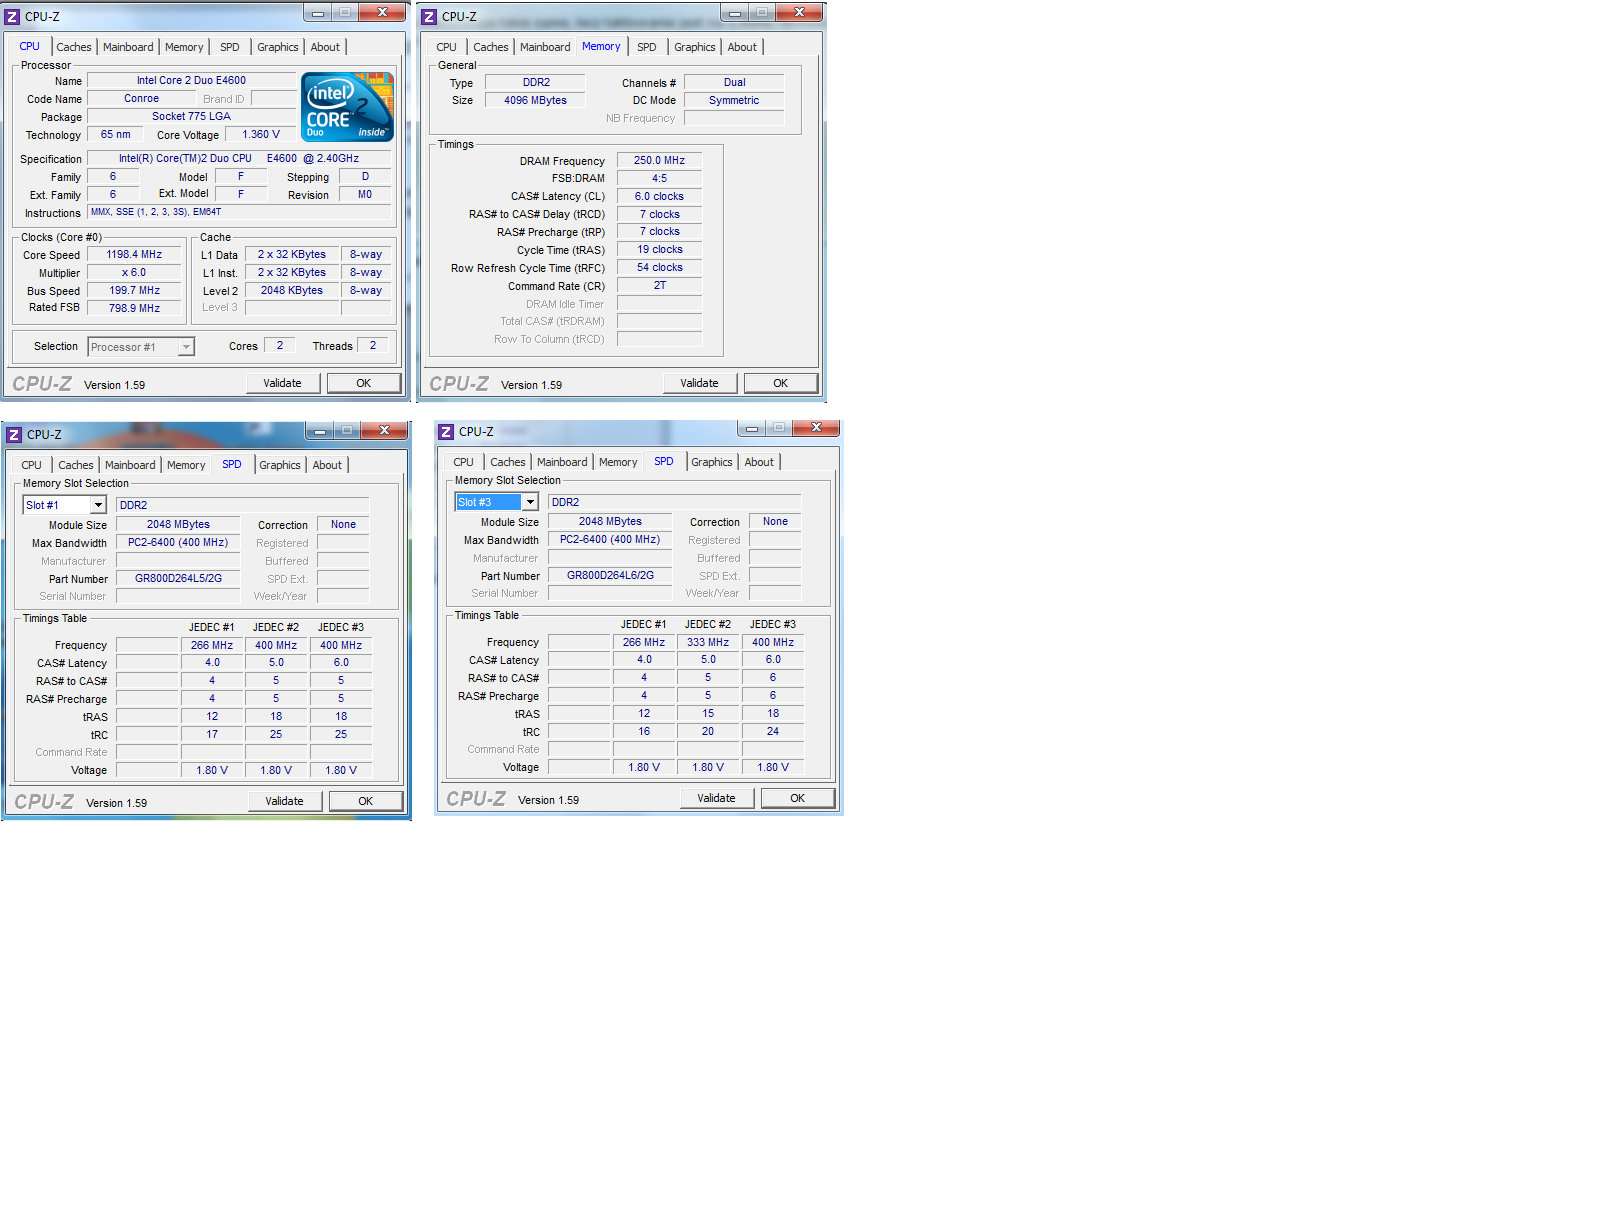
Task: Click the core voltage value "1.360 V"
Action: 261,135
